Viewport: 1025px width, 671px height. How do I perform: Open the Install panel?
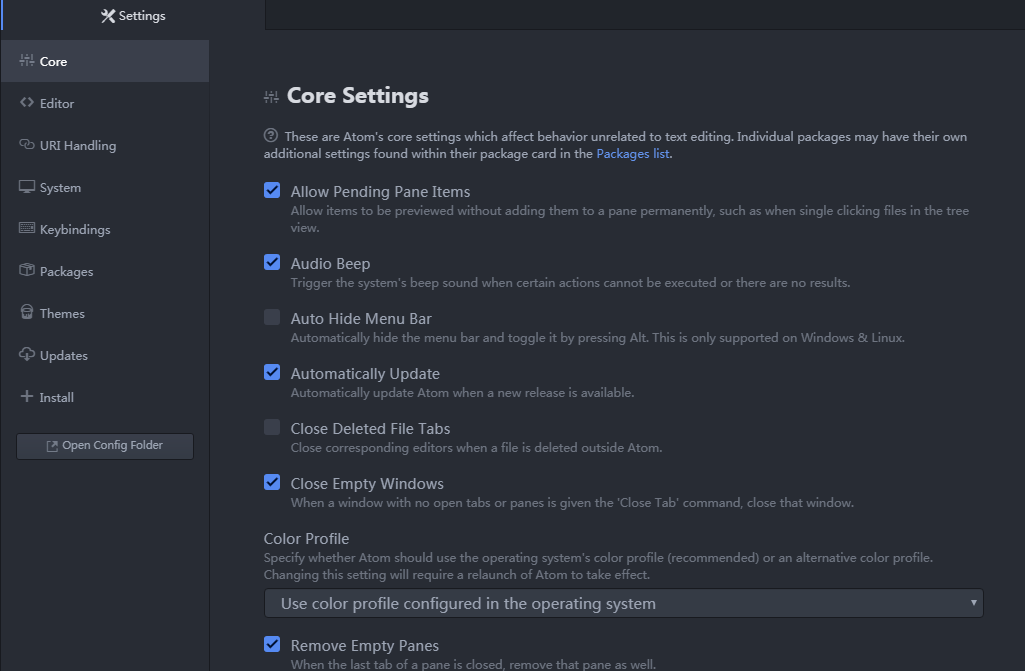[105, 397]
